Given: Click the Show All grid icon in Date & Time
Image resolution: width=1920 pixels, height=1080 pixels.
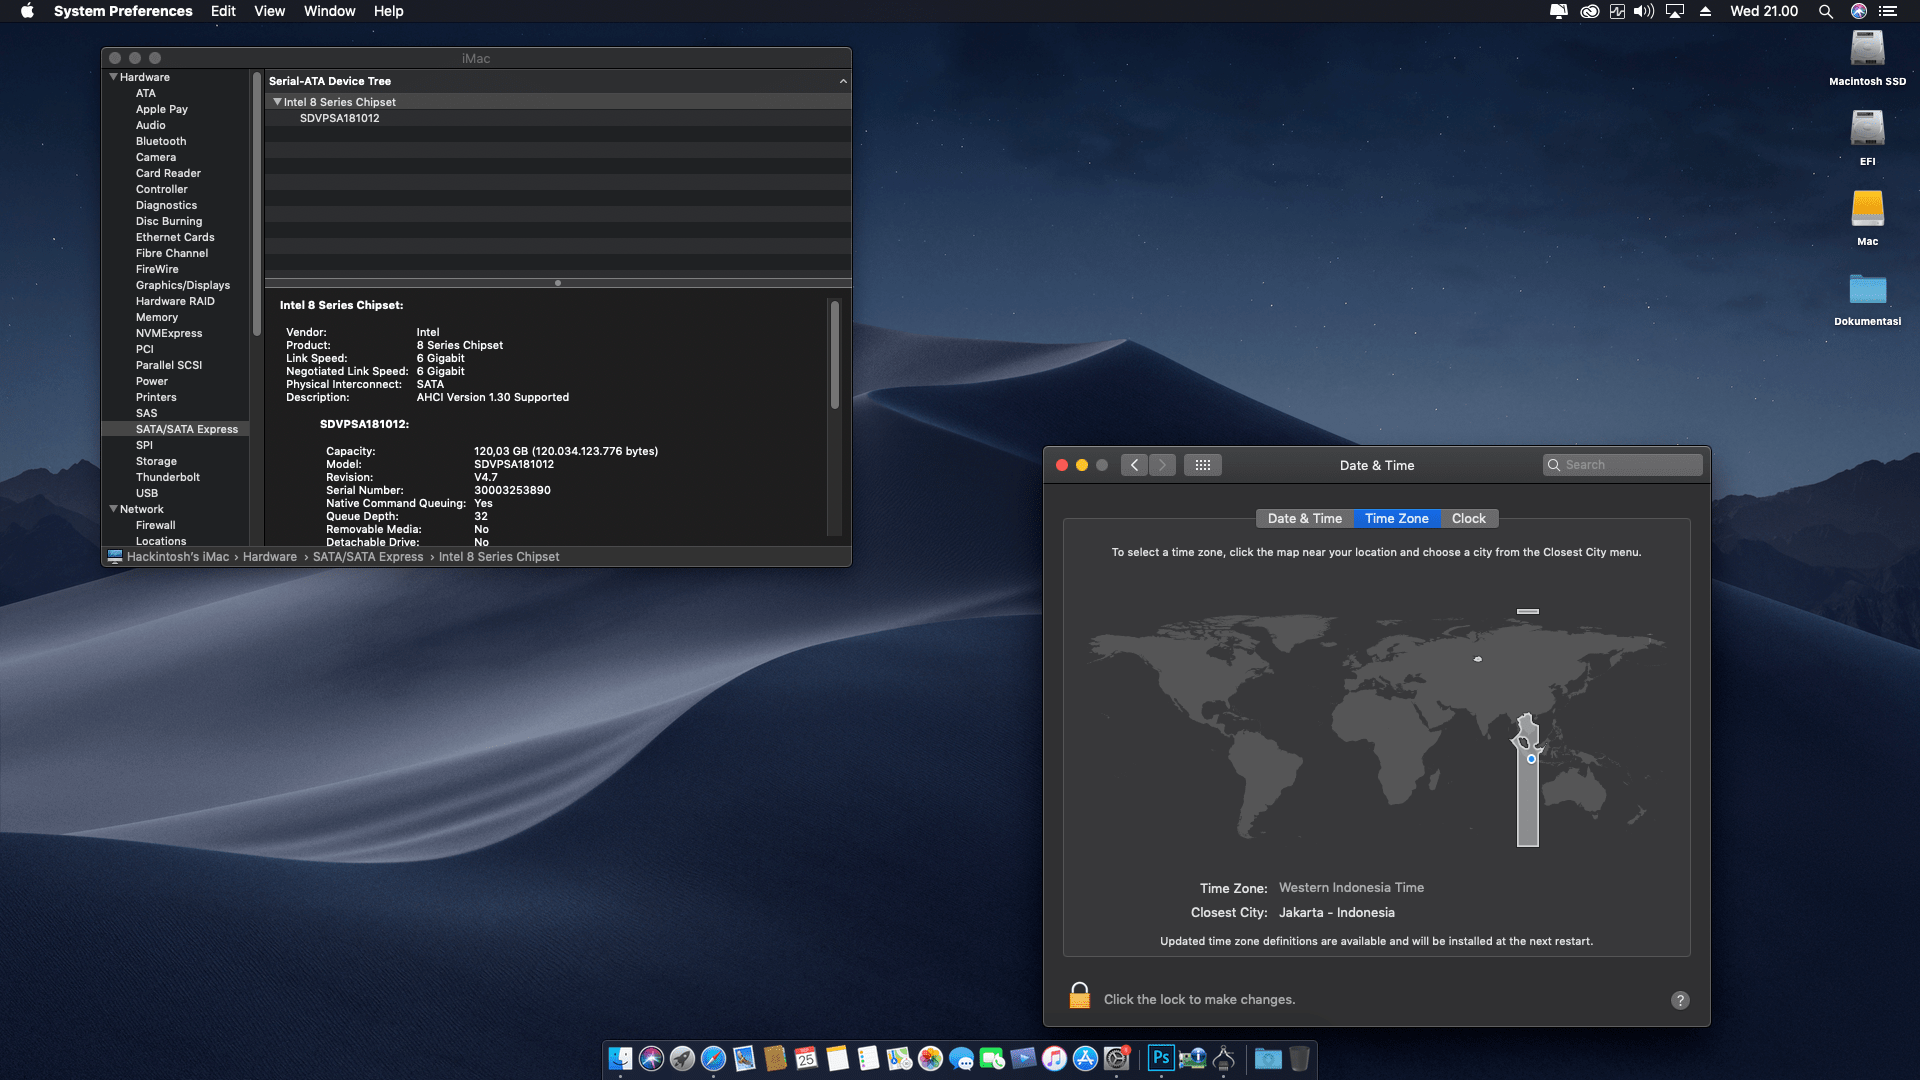Looking at the screenshot, I should (1203, 464).
